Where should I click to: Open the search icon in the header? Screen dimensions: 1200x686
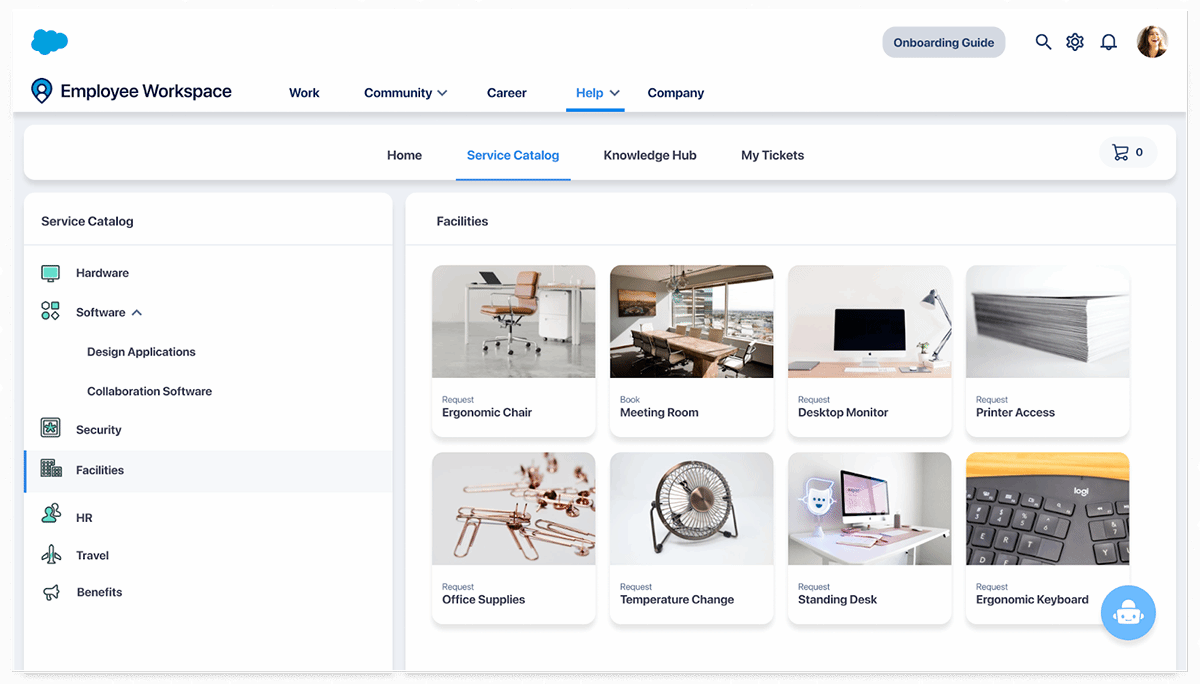(1043, 42)
